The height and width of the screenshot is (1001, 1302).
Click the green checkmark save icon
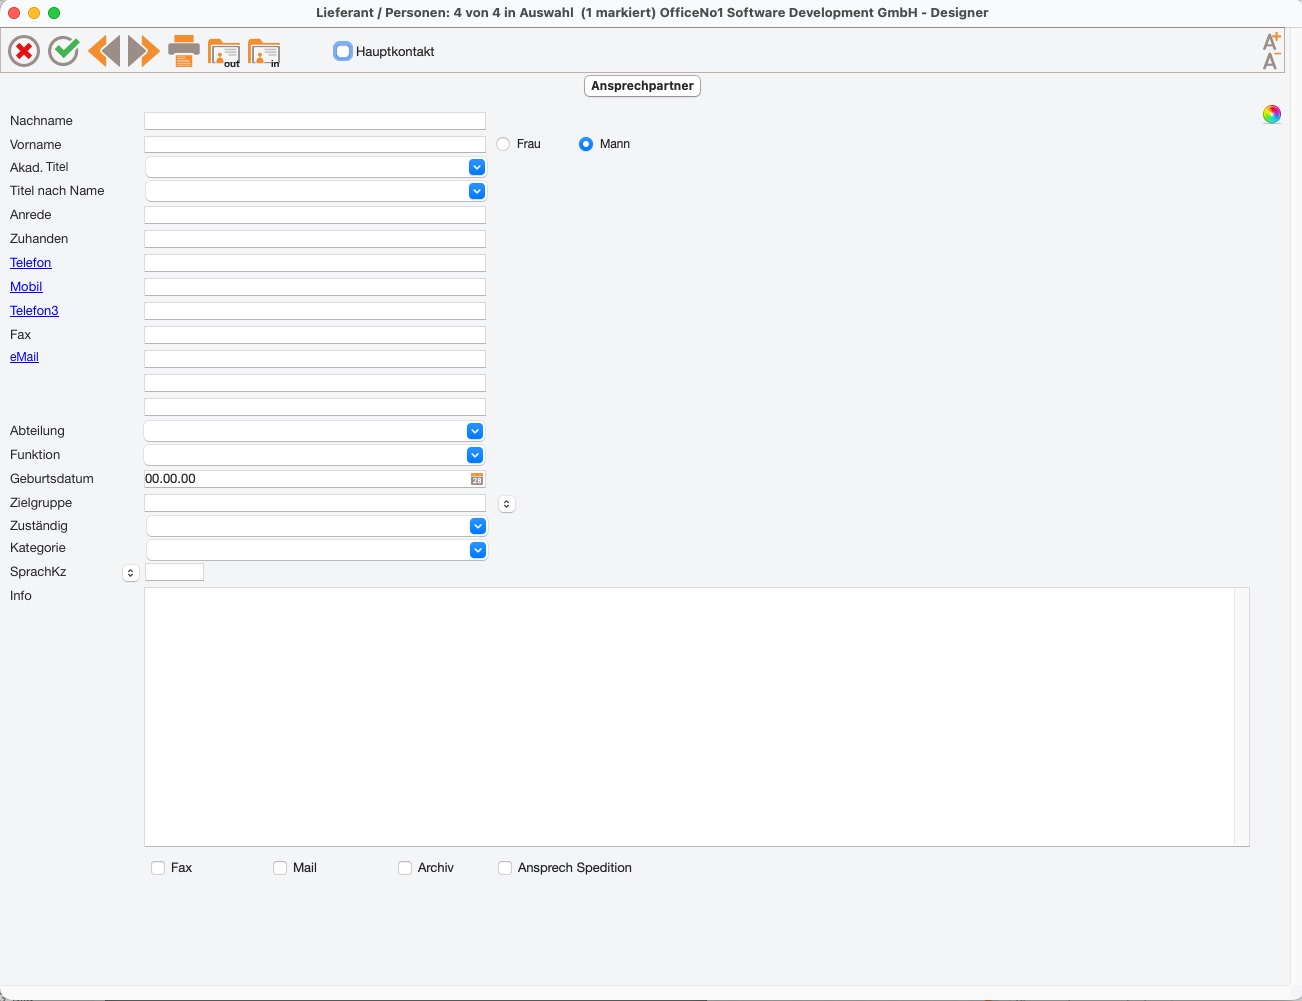(x=64, y=51)
